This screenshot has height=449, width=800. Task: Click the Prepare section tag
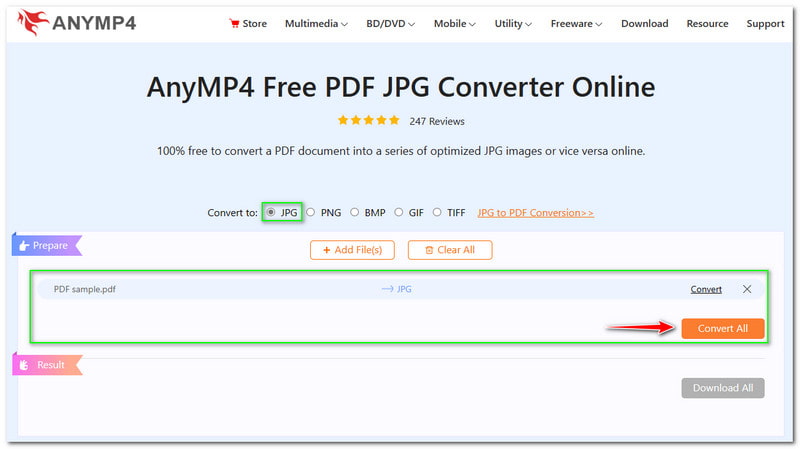47,245
